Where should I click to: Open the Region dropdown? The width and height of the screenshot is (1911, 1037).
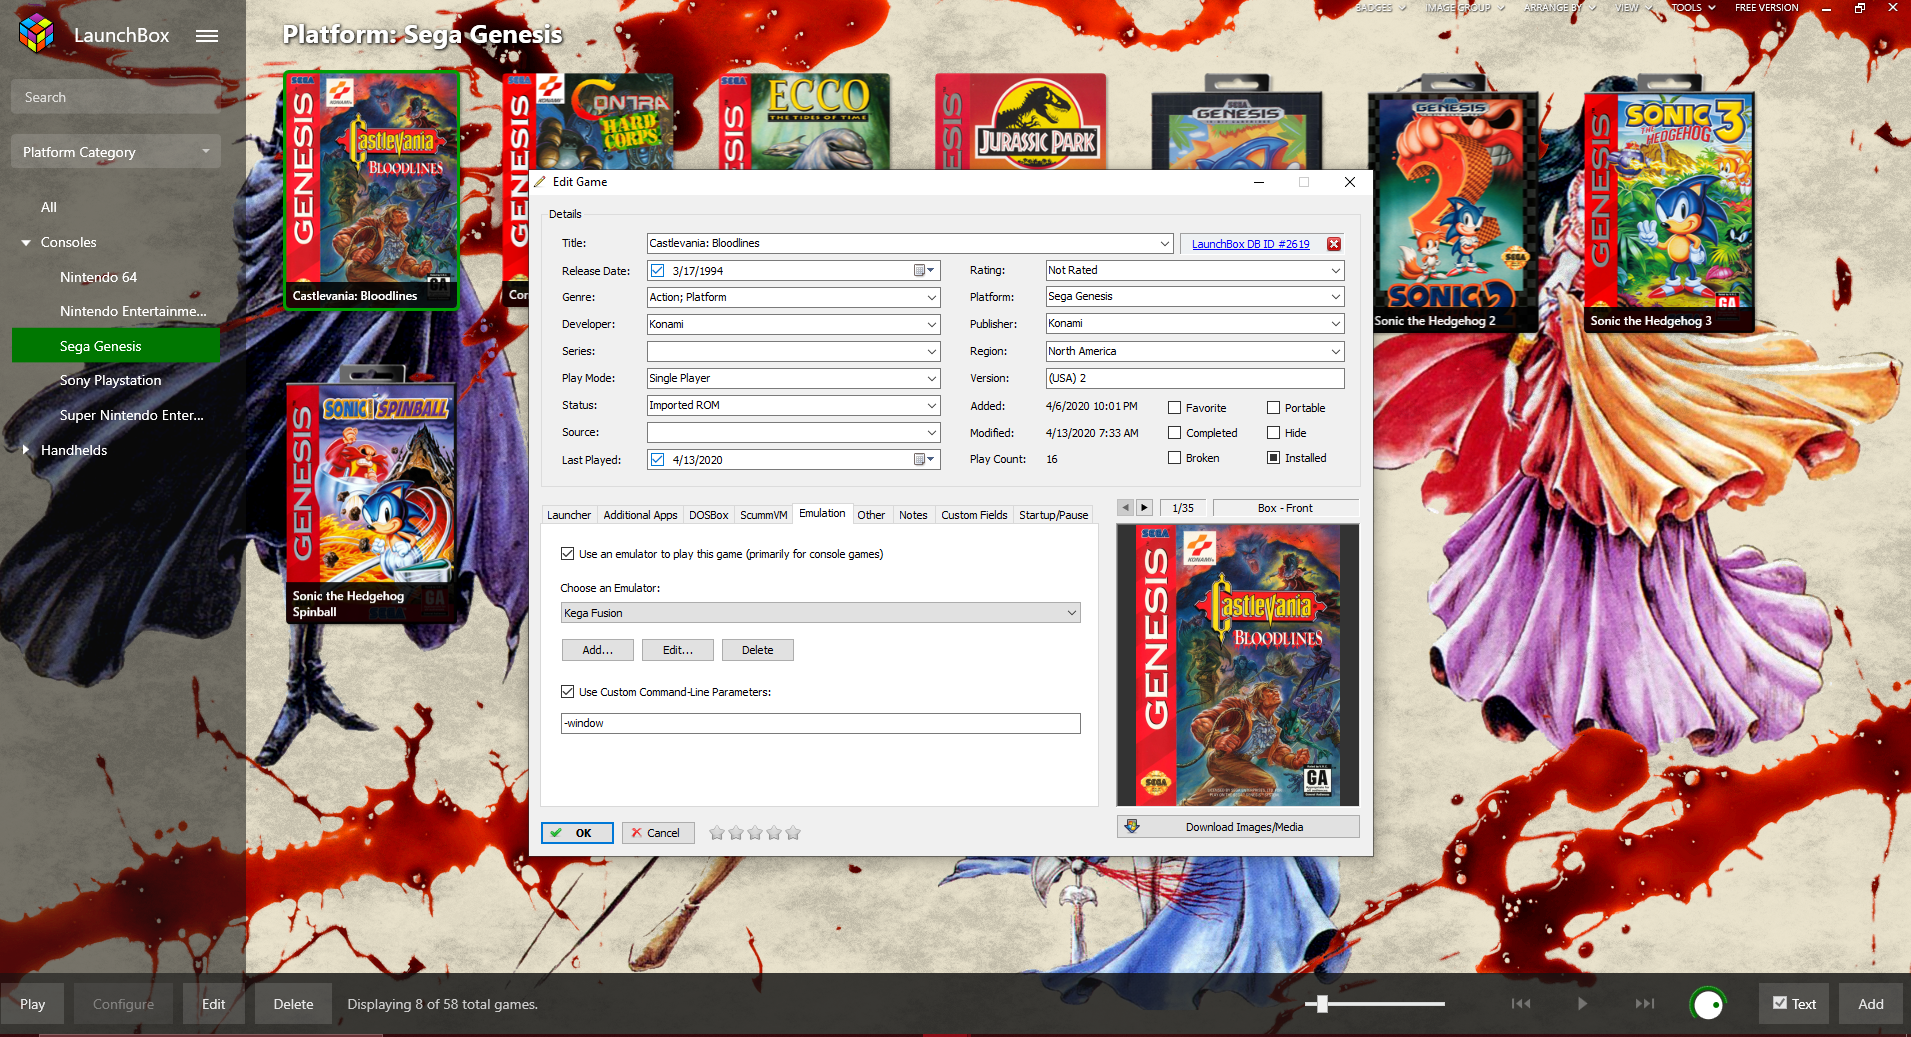(1336, 352)
